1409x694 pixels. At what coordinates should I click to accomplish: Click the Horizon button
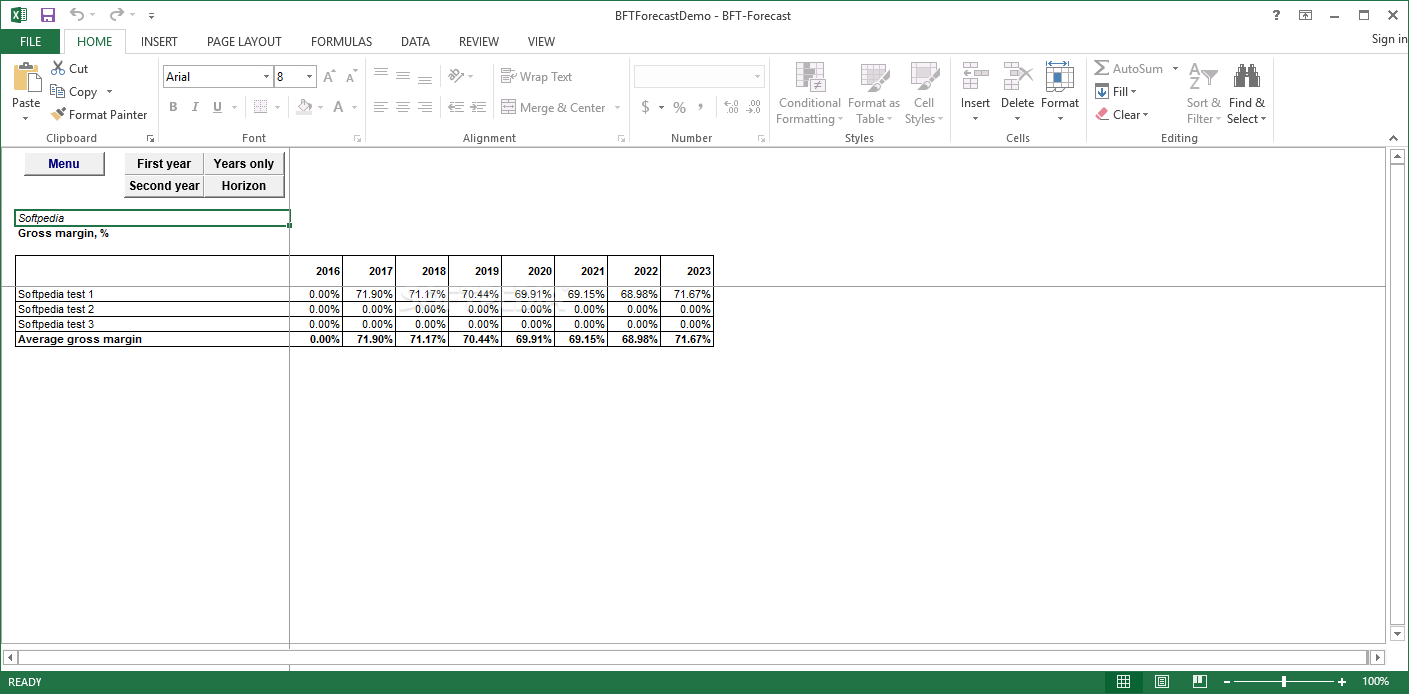(244, 186)
